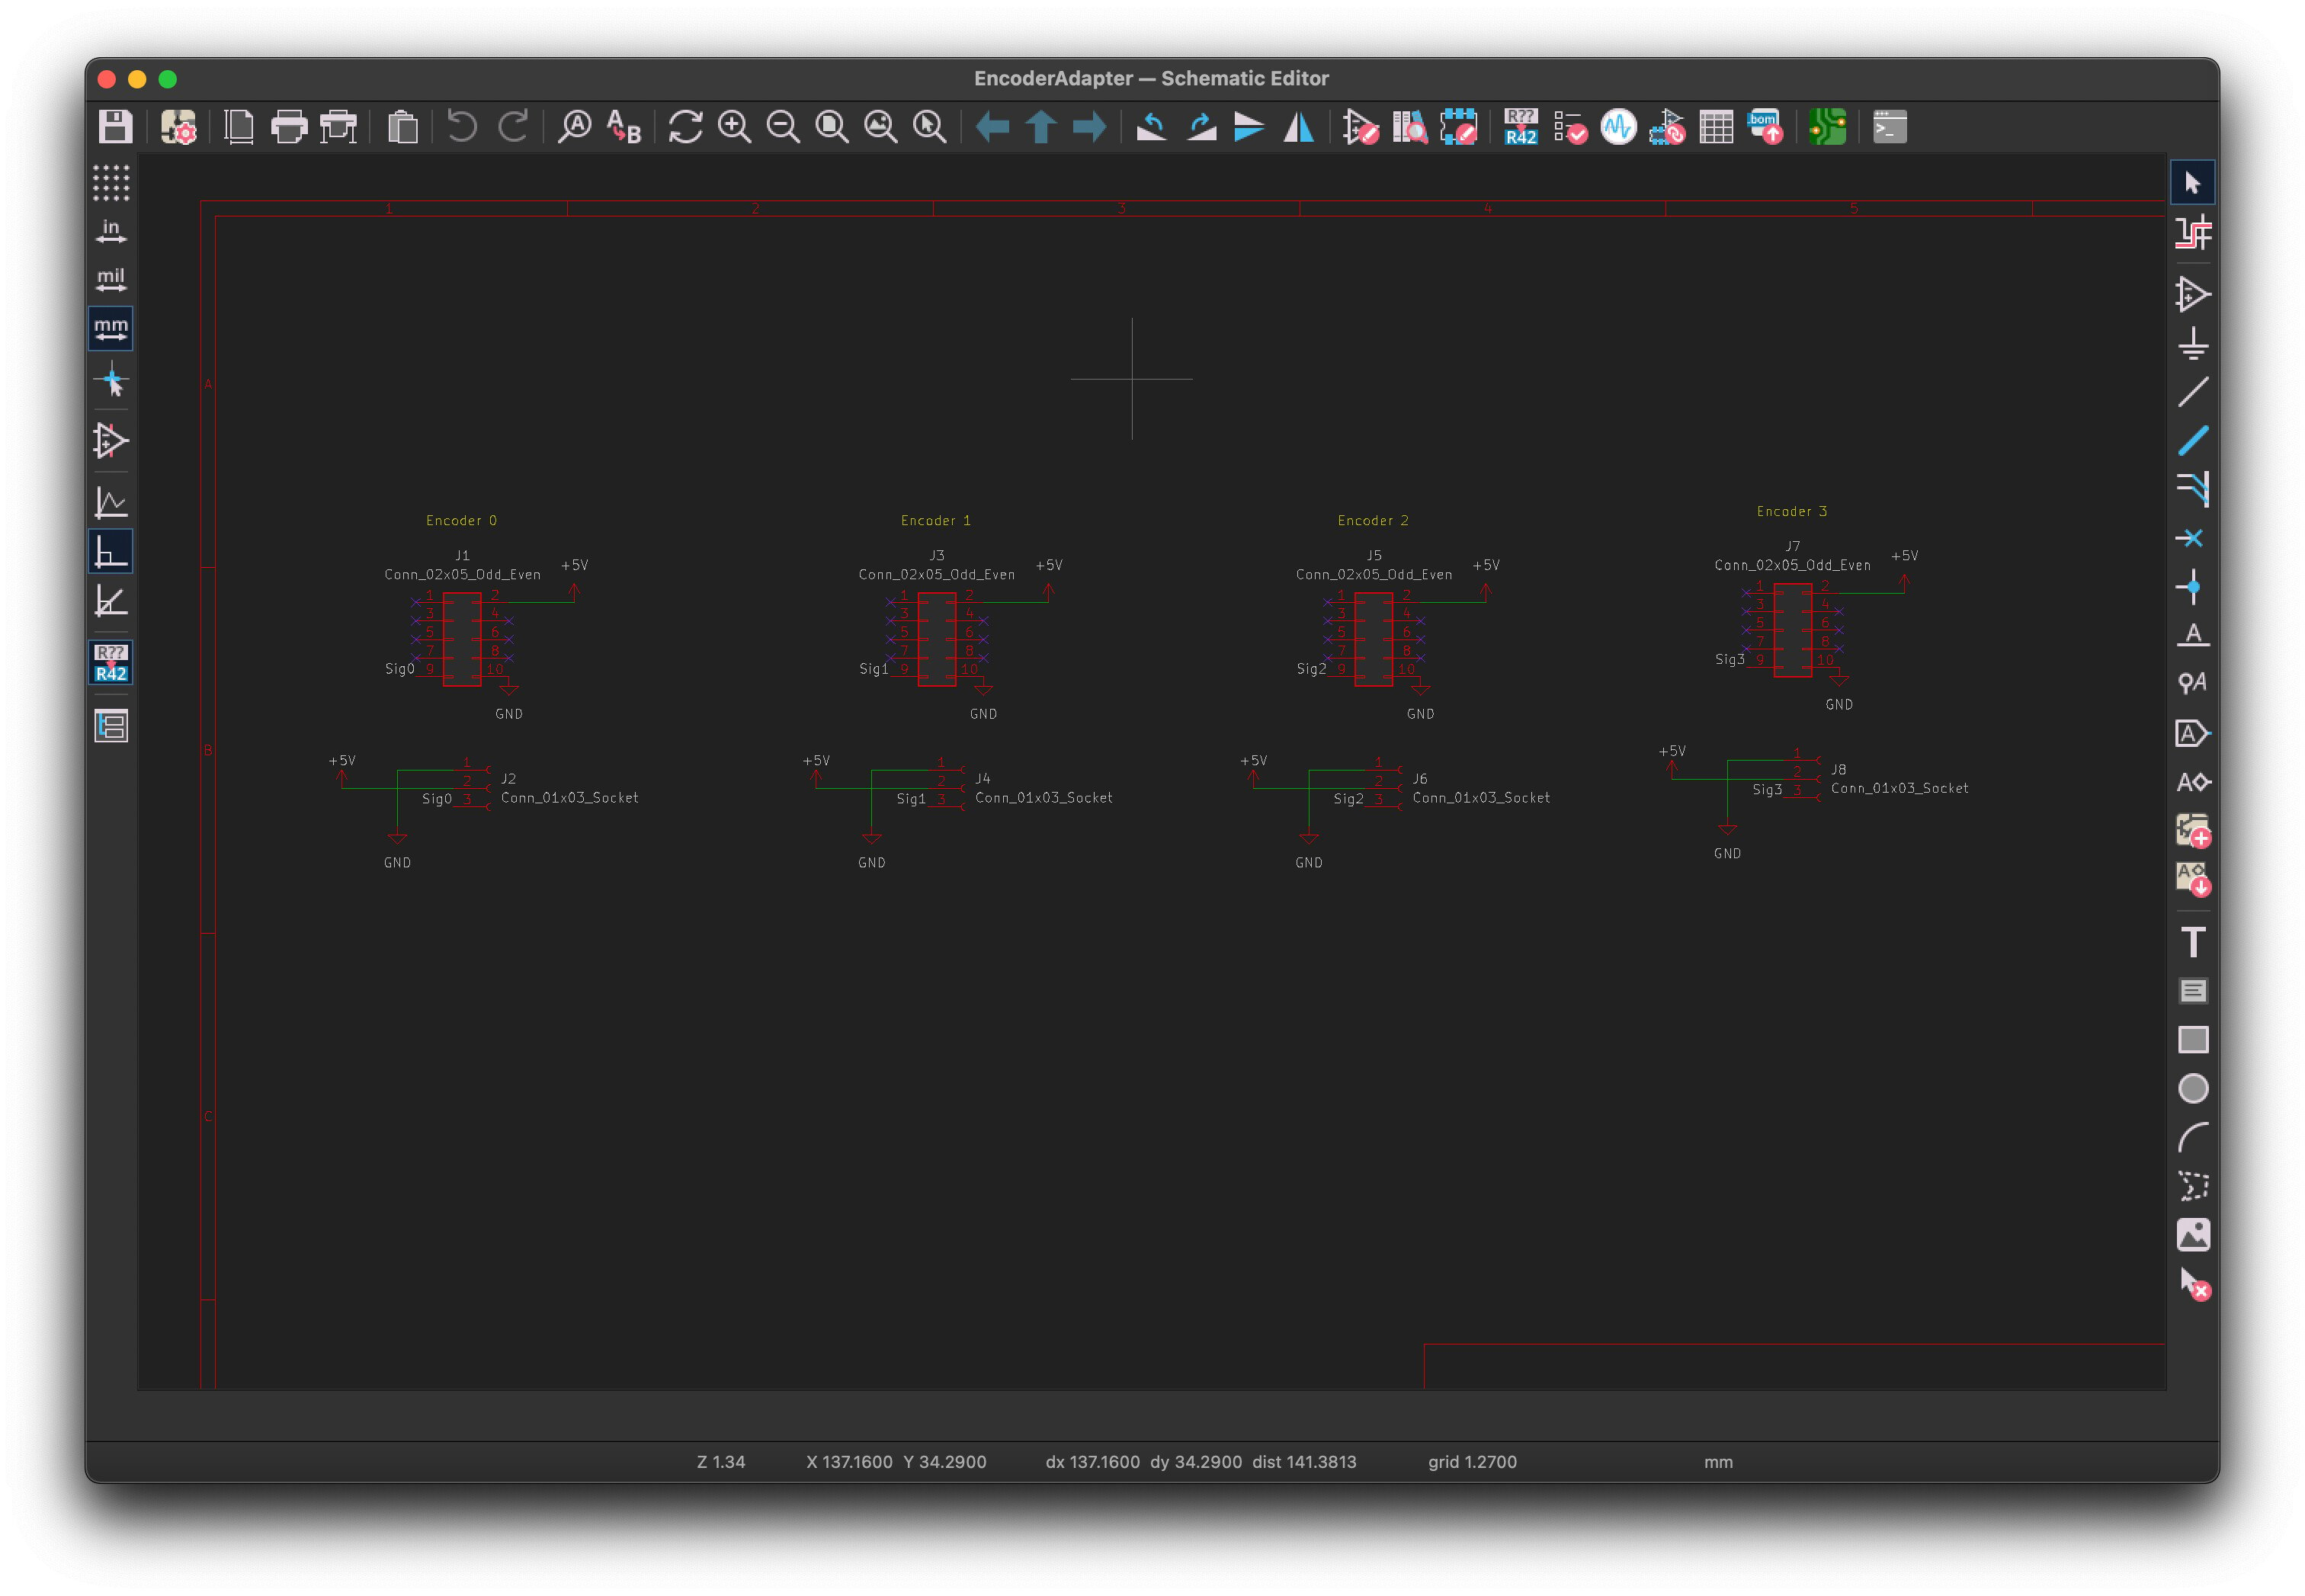The width and height of the screenshot is (2305, 1596).
Task: Add a net label
Action: (2193, 635)
